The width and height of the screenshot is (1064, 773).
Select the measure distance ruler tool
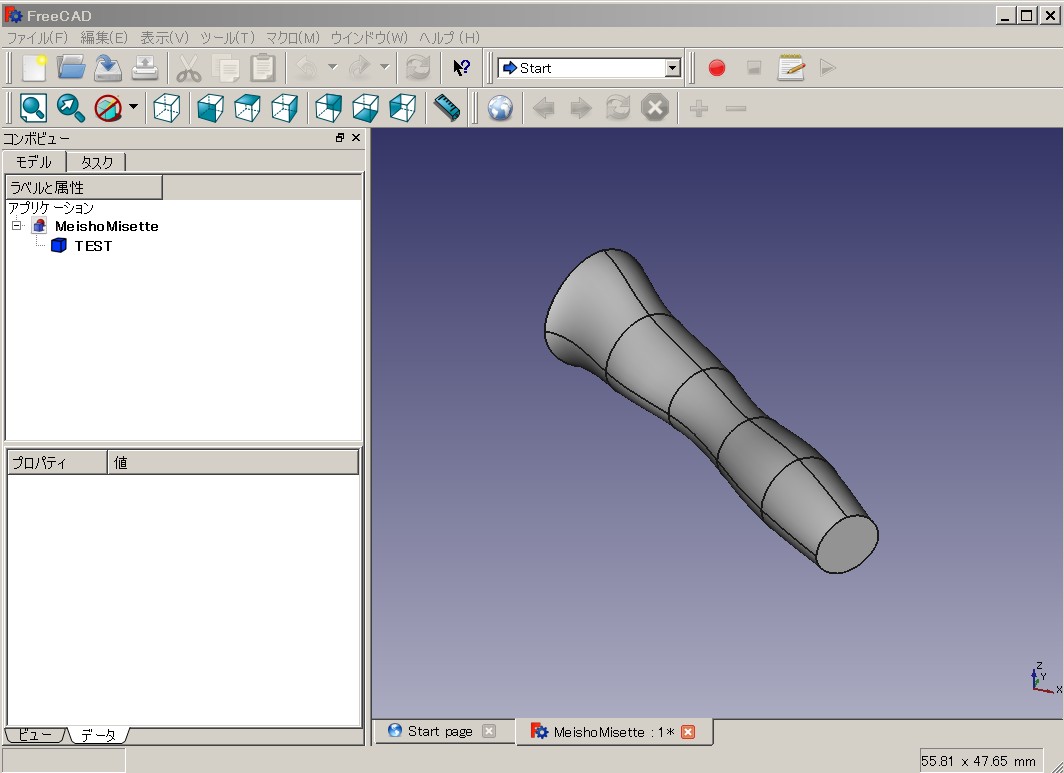pos(446,108)
